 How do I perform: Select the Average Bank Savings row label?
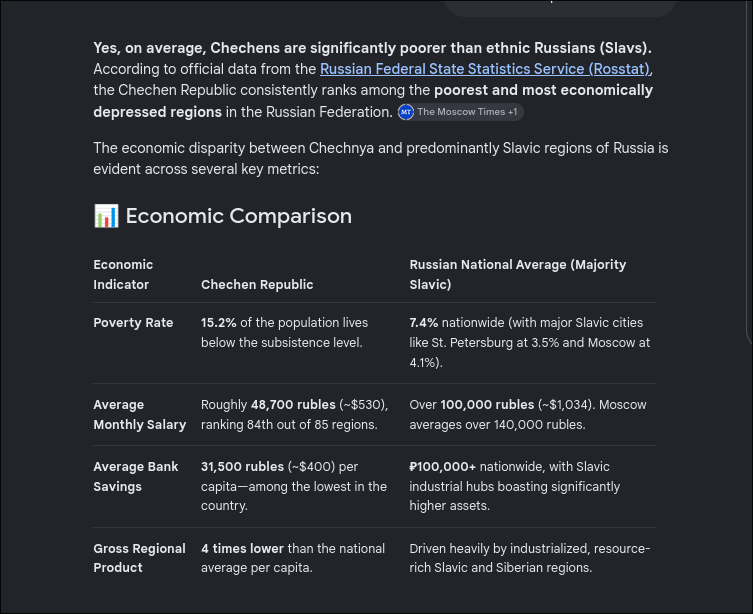coord(136,476)
